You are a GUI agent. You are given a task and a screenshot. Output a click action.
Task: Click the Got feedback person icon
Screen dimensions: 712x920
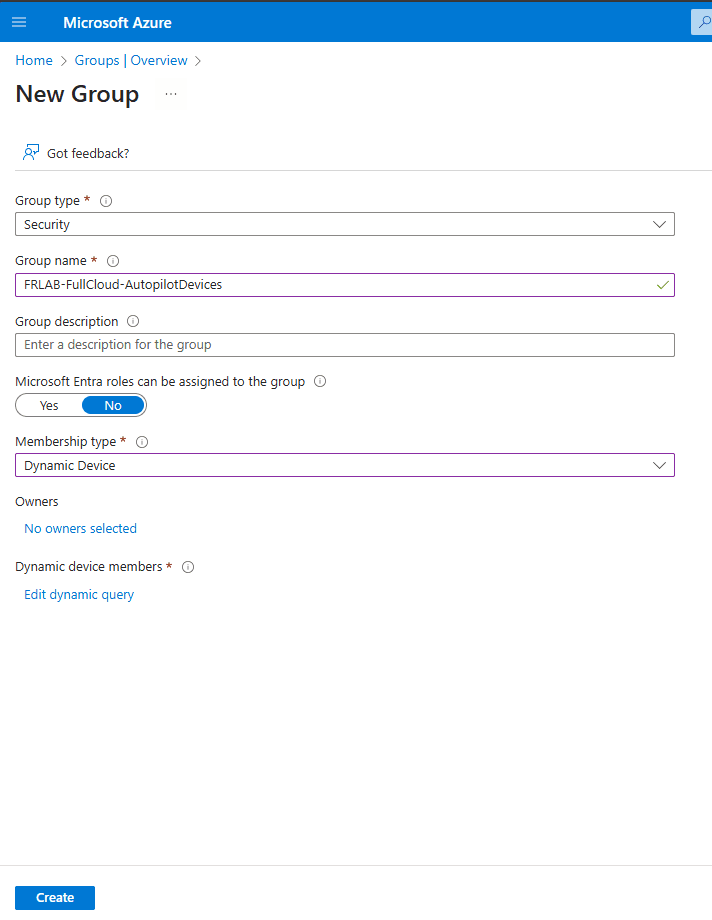coord(31,153)
